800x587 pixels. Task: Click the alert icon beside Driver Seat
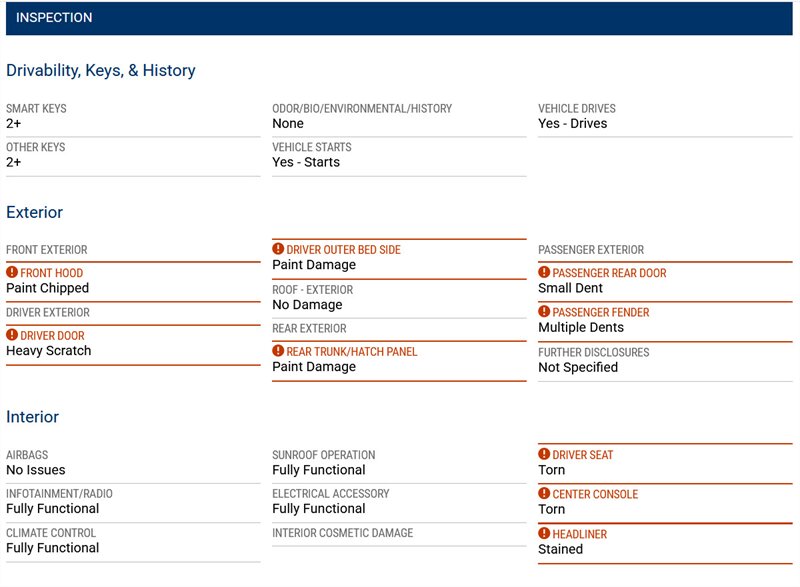click(544, 454)
